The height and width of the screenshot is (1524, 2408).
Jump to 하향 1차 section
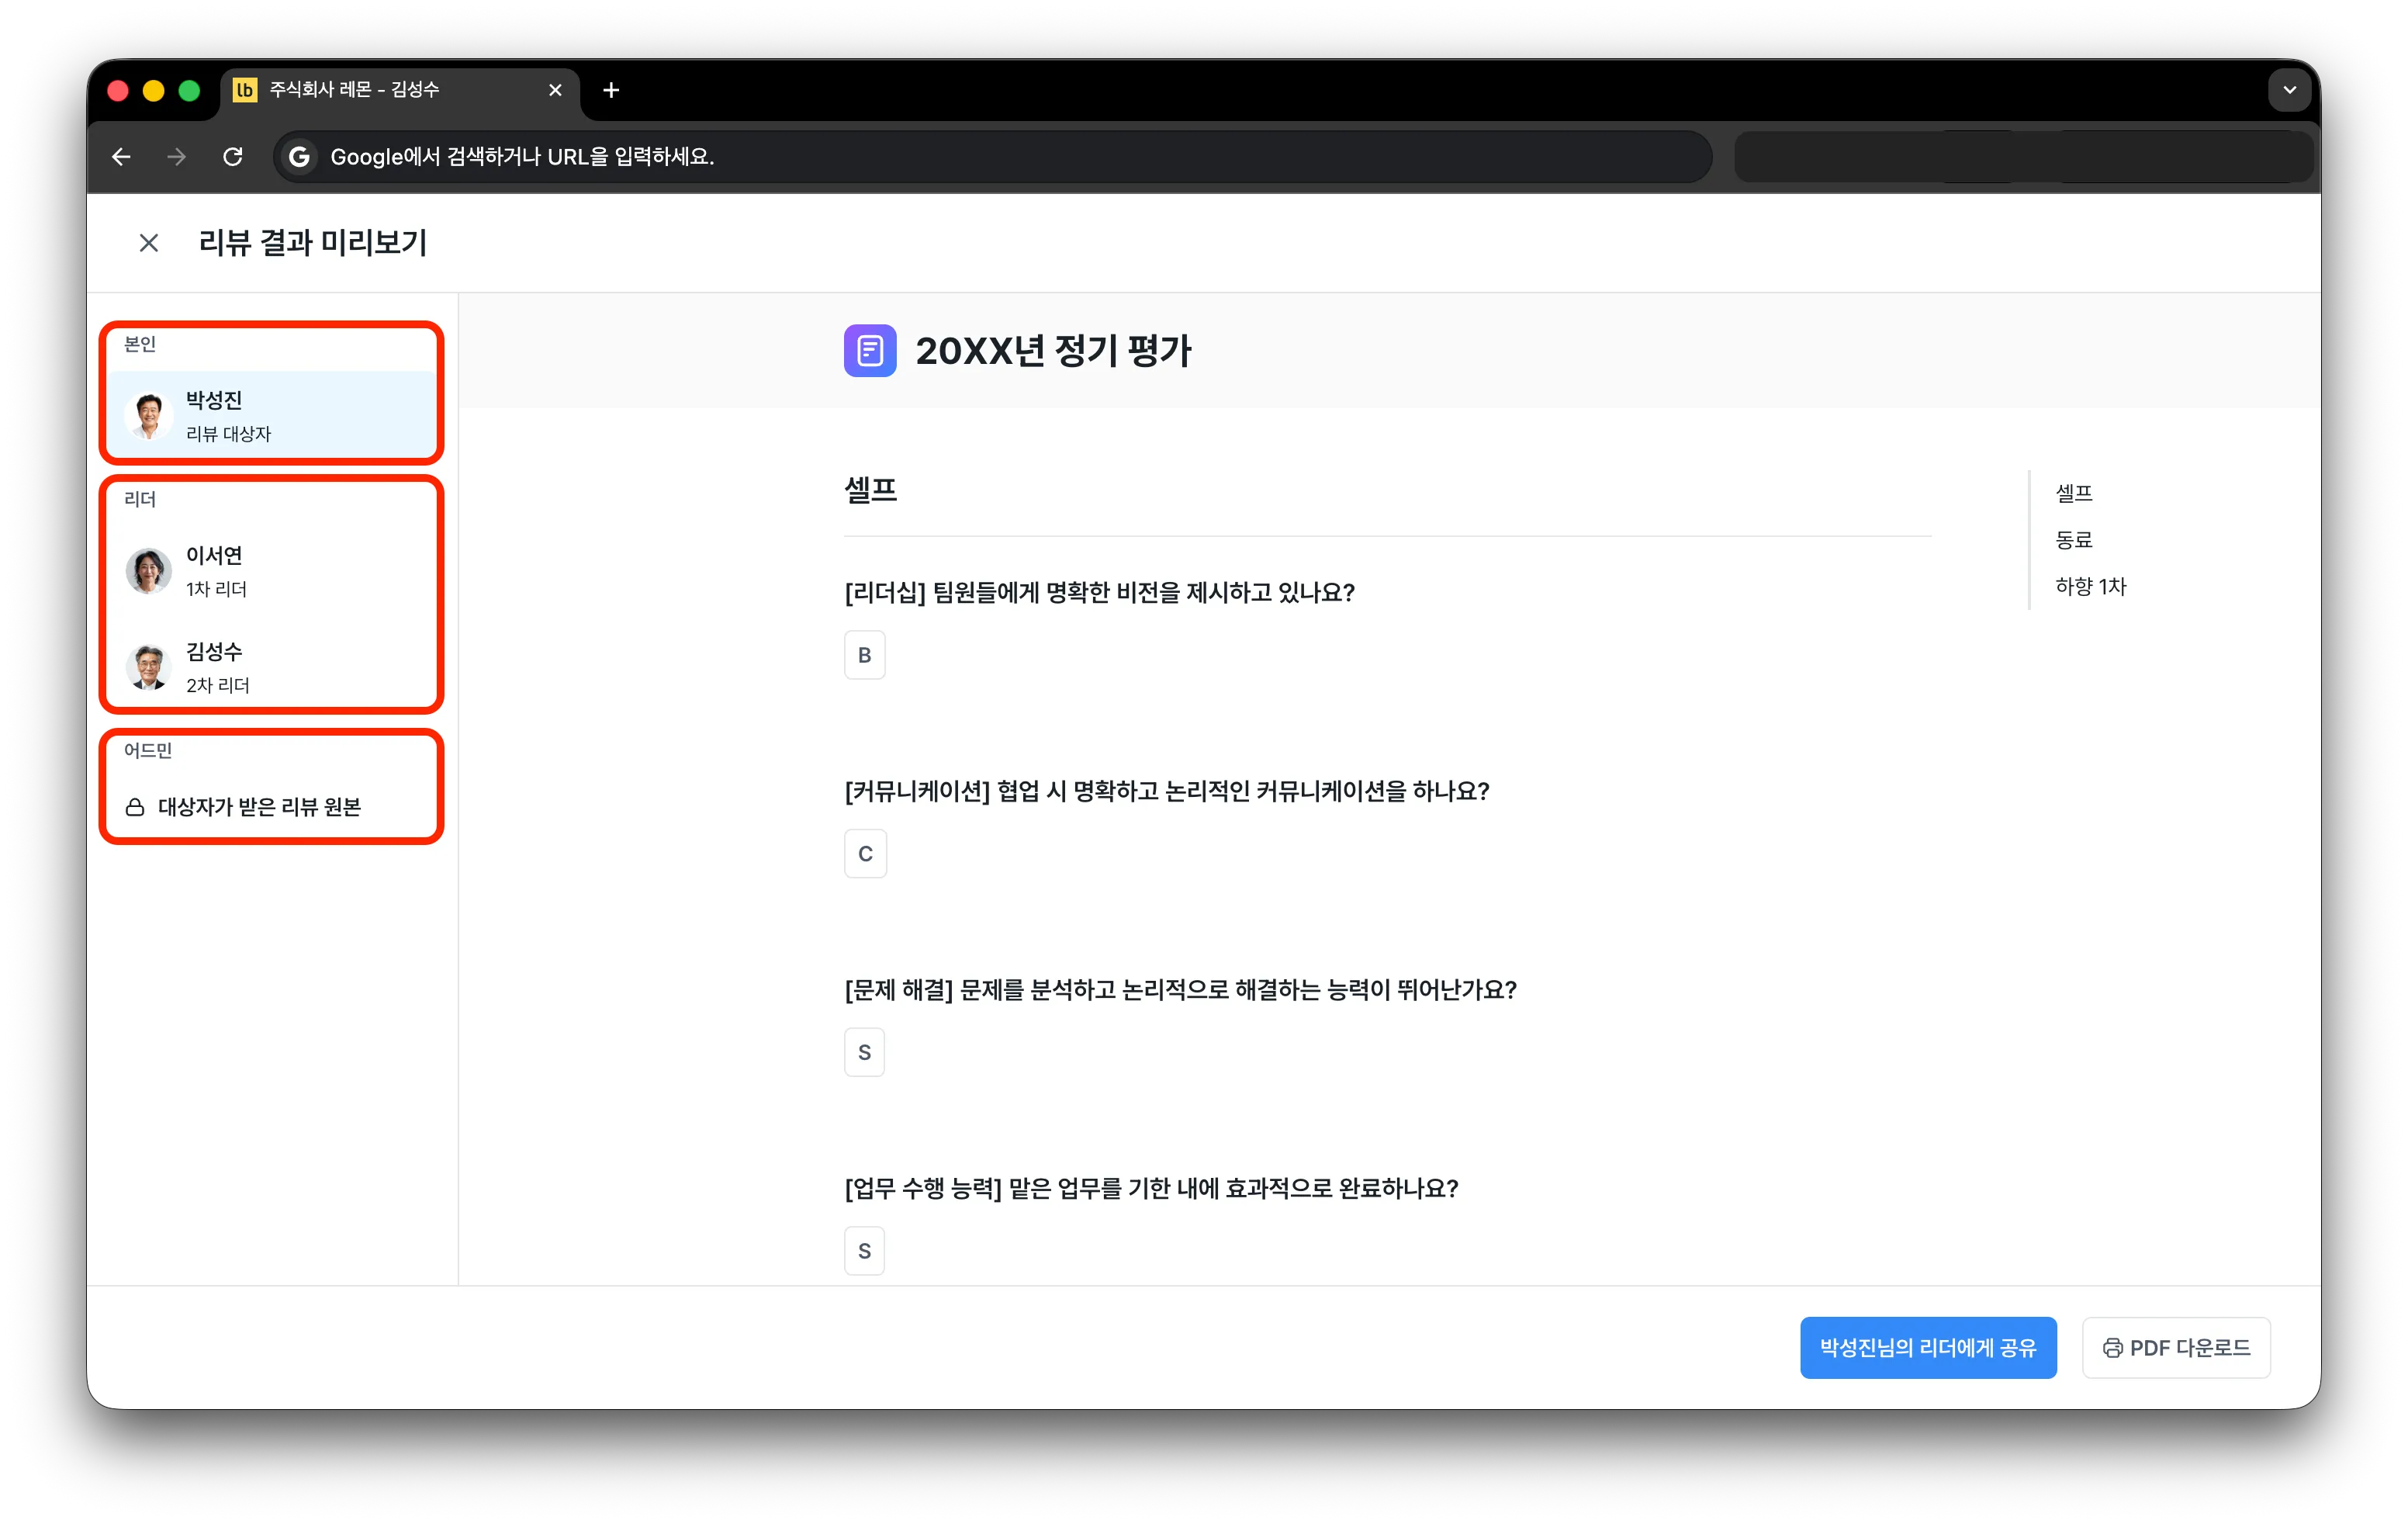[2090, 587]
